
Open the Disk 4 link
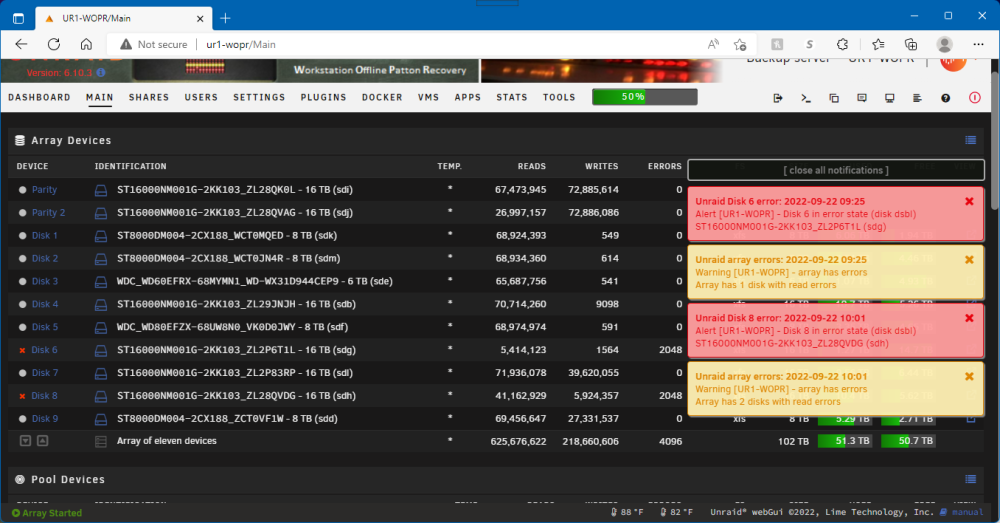point(45,304)
